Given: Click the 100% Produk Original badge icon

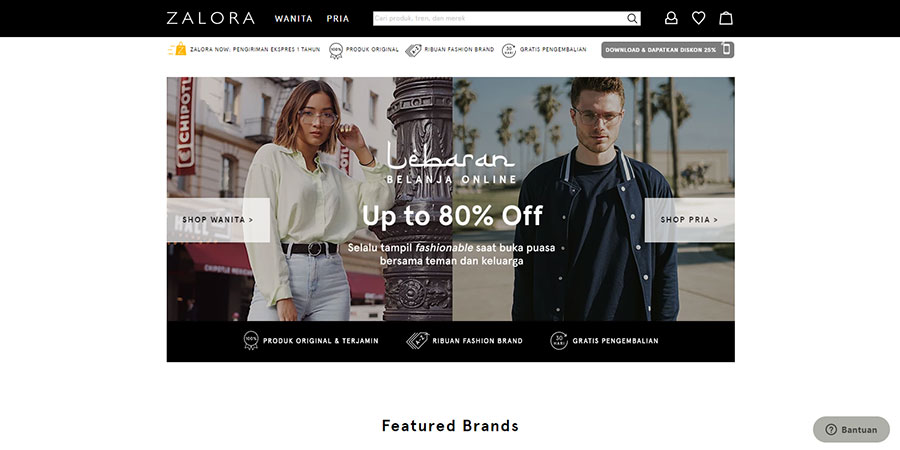Looking at the screenshot, I should tap(336, 51).
